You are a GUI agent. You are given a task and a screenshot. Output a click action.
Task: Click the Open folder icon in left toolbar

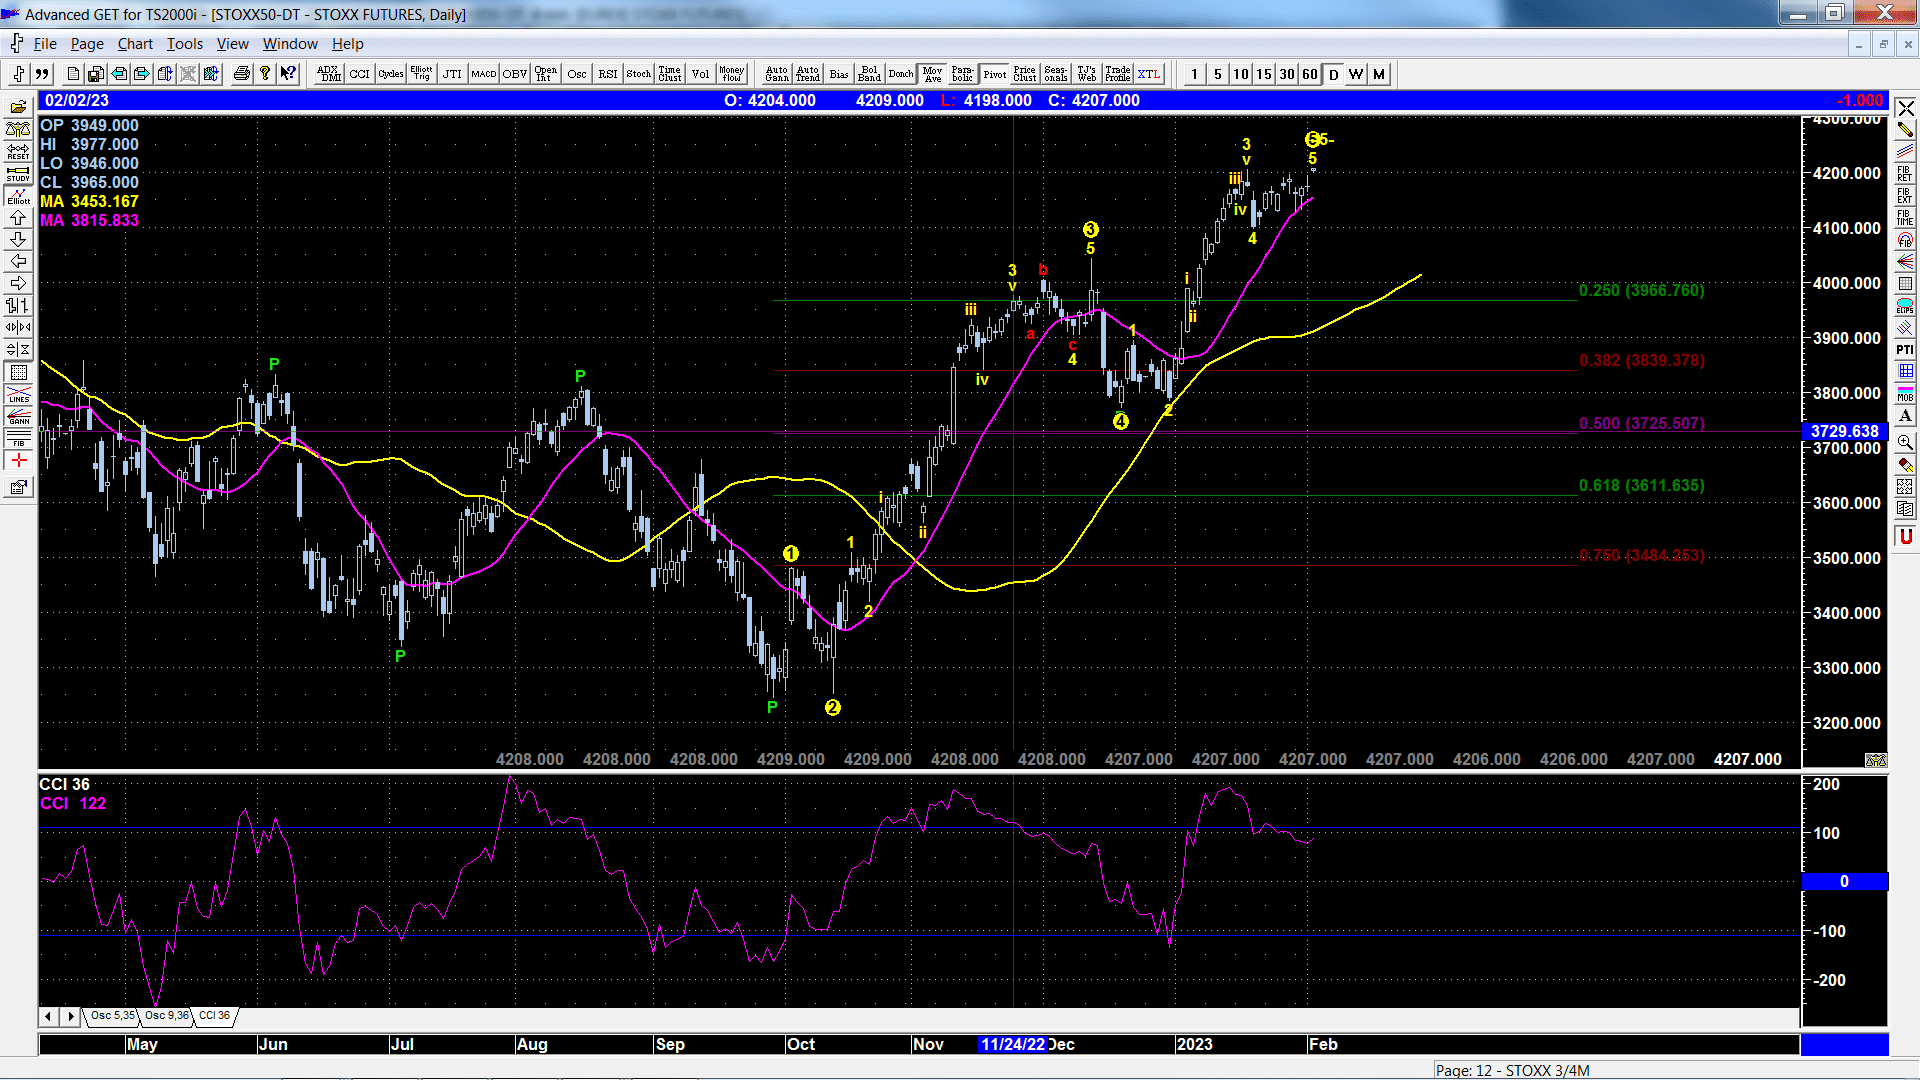point(18,107)
